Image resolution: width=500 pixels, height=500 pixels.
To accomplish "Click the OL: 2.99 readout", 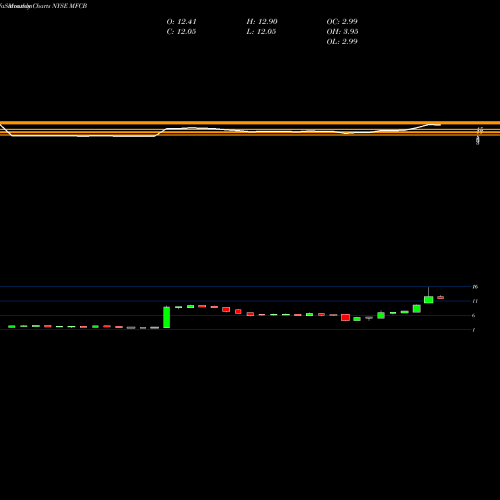I will tap(342, 42).
